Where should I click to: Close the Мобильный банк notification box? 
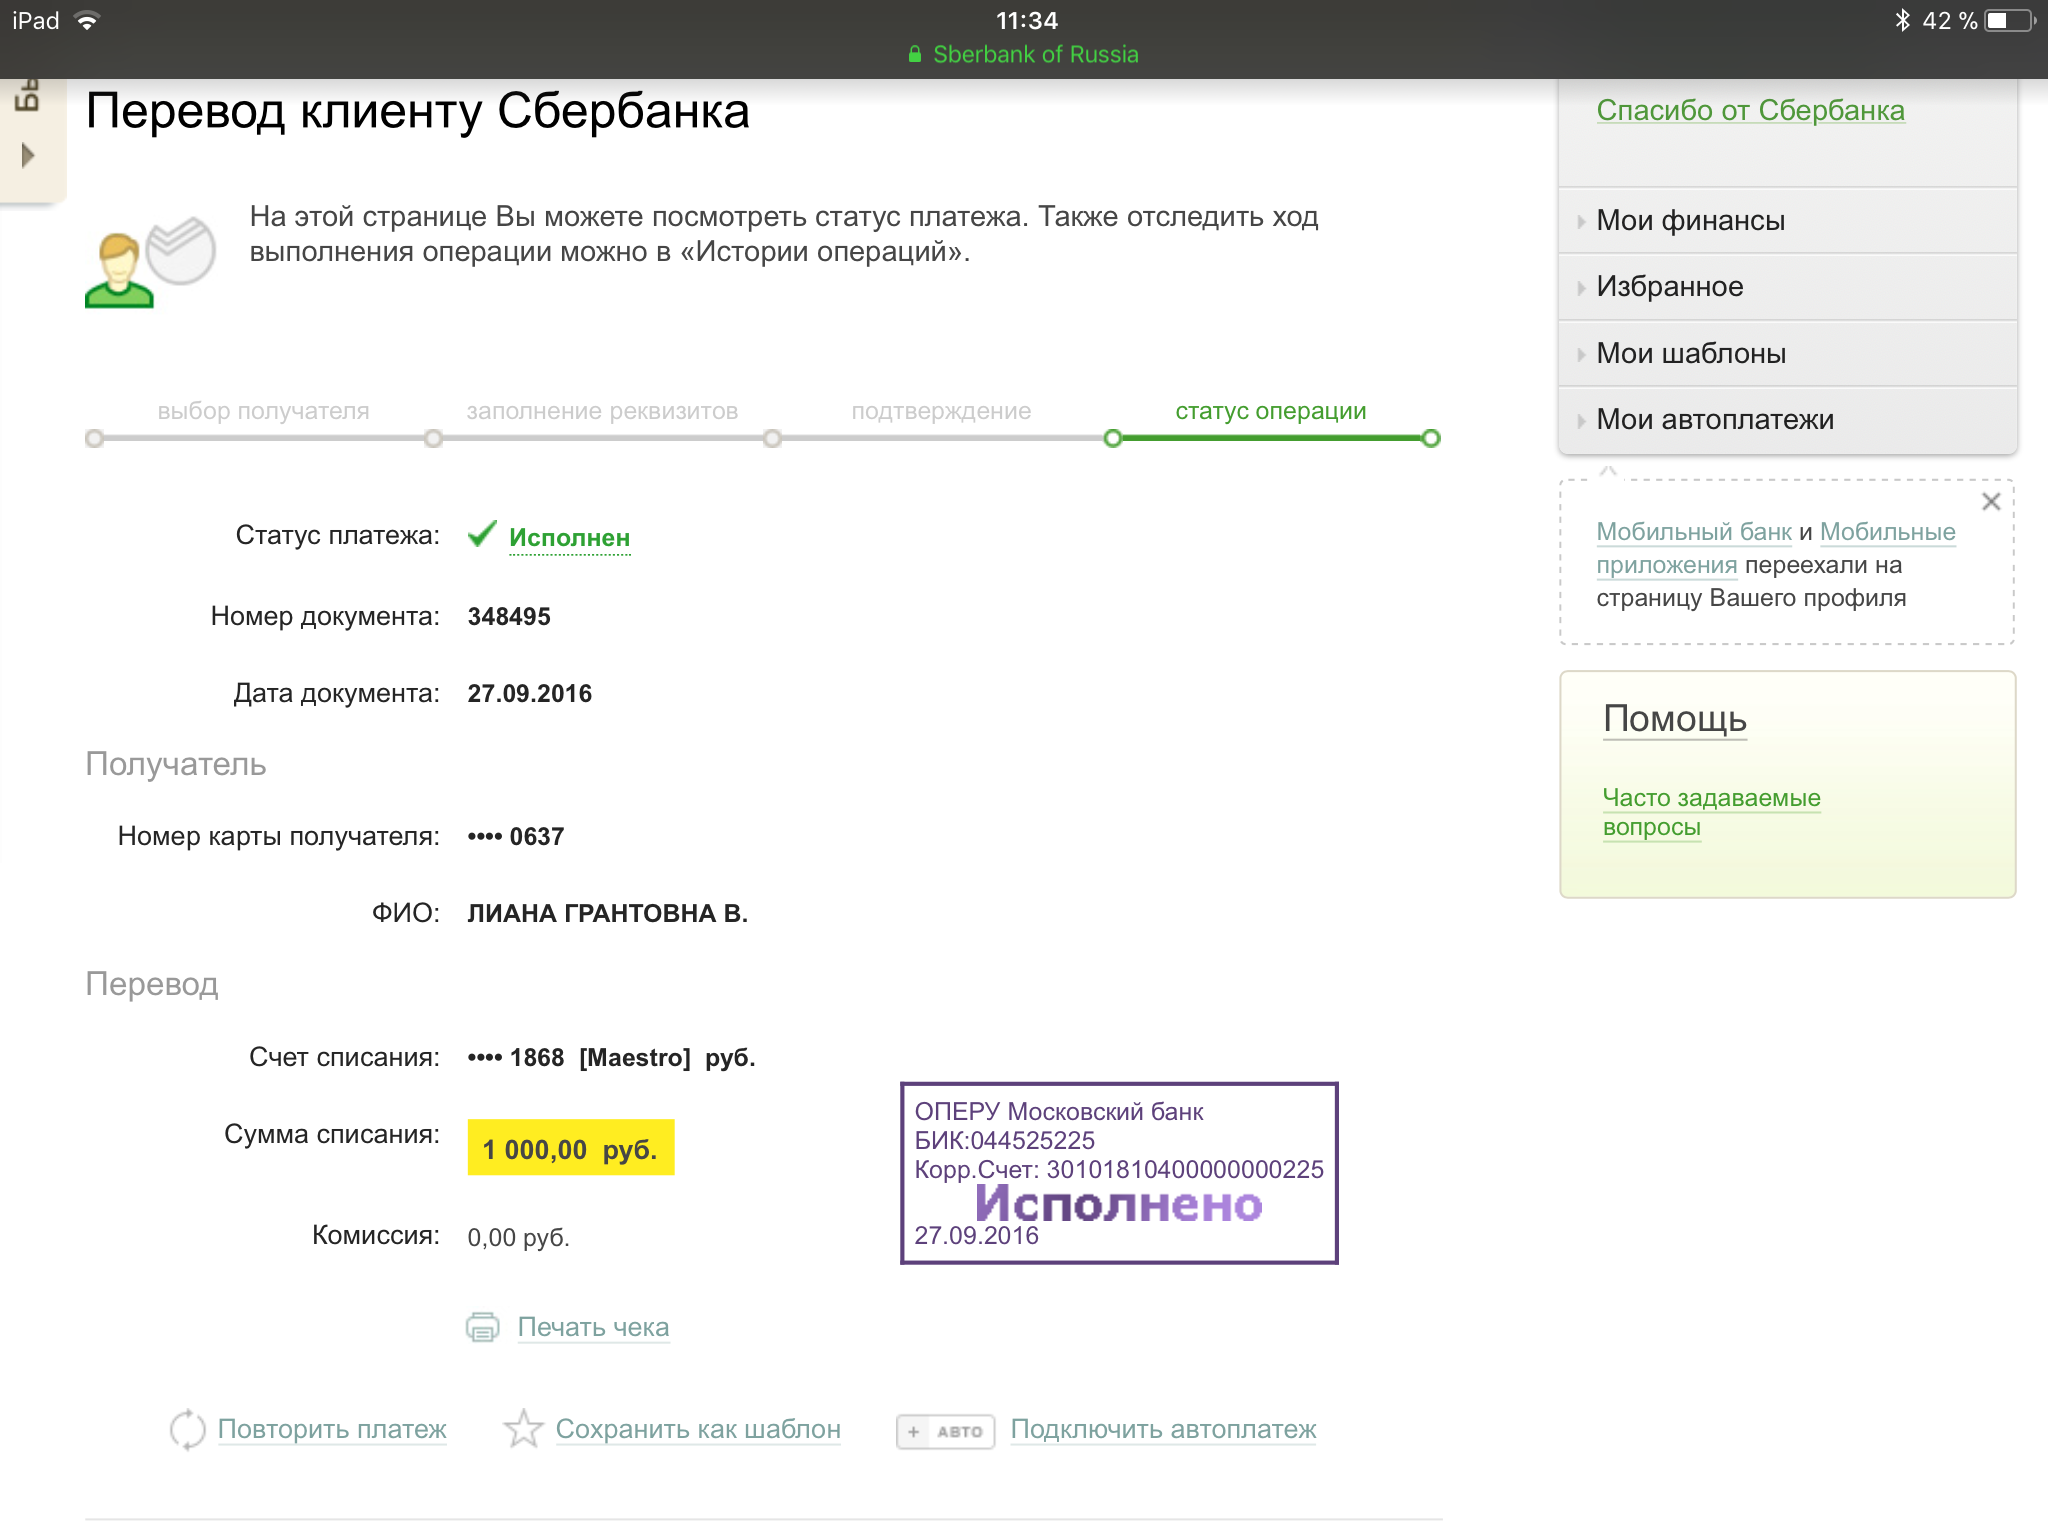pos(1990,502)
